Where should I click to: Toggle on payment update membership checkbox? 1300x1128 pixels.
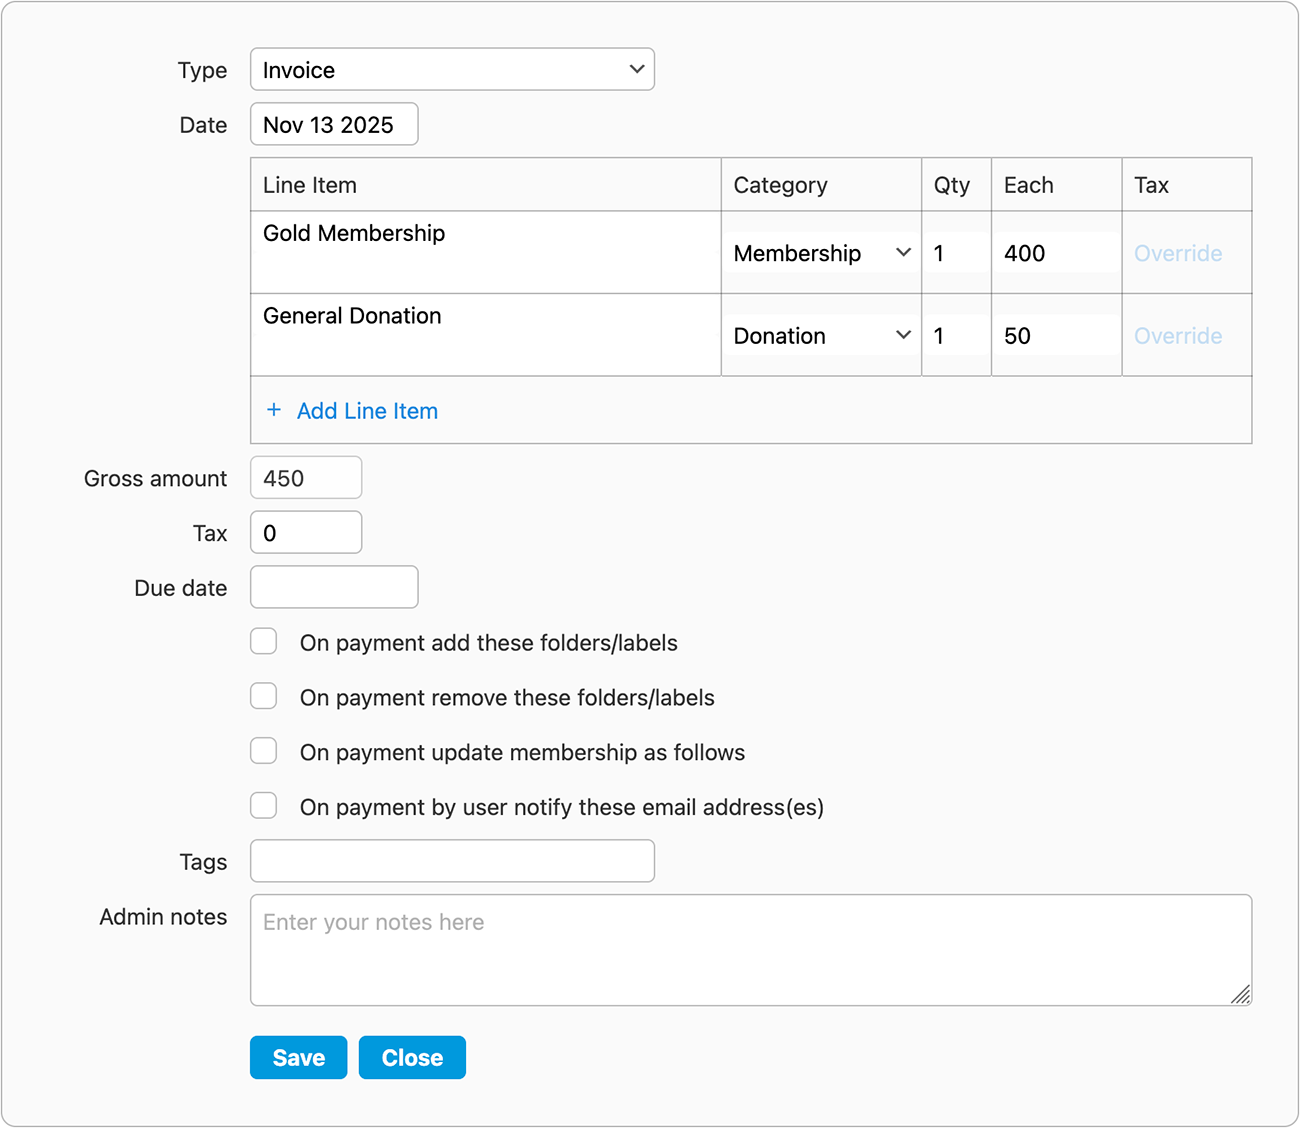pos(264,751)
